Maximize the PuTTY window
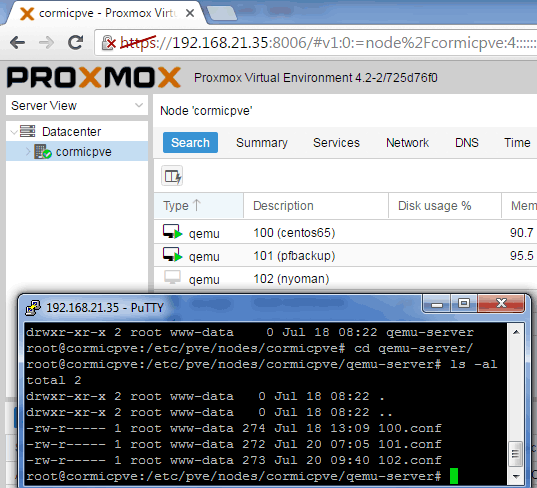Image resolution: width=537 pixels, height=488 pixels. click(x=464, y=303)
